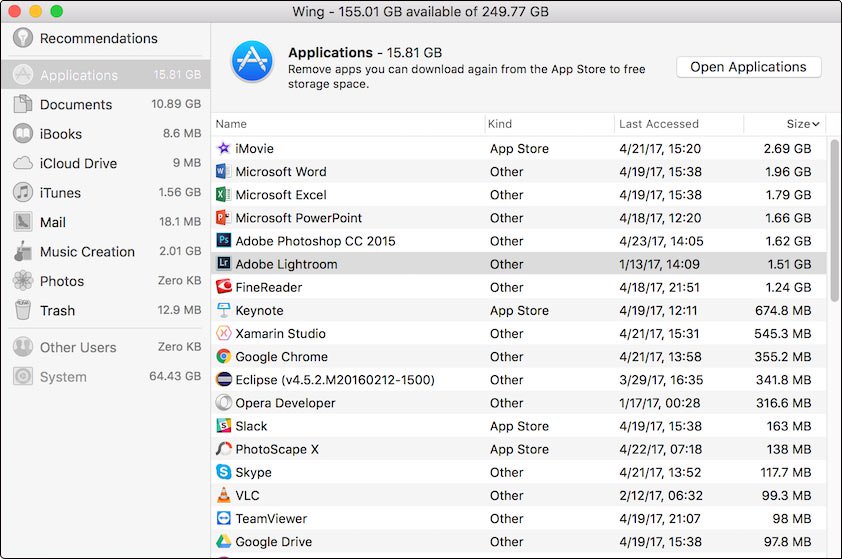
Task: Select the Applications category in sidebar
Action: point(106,75)
